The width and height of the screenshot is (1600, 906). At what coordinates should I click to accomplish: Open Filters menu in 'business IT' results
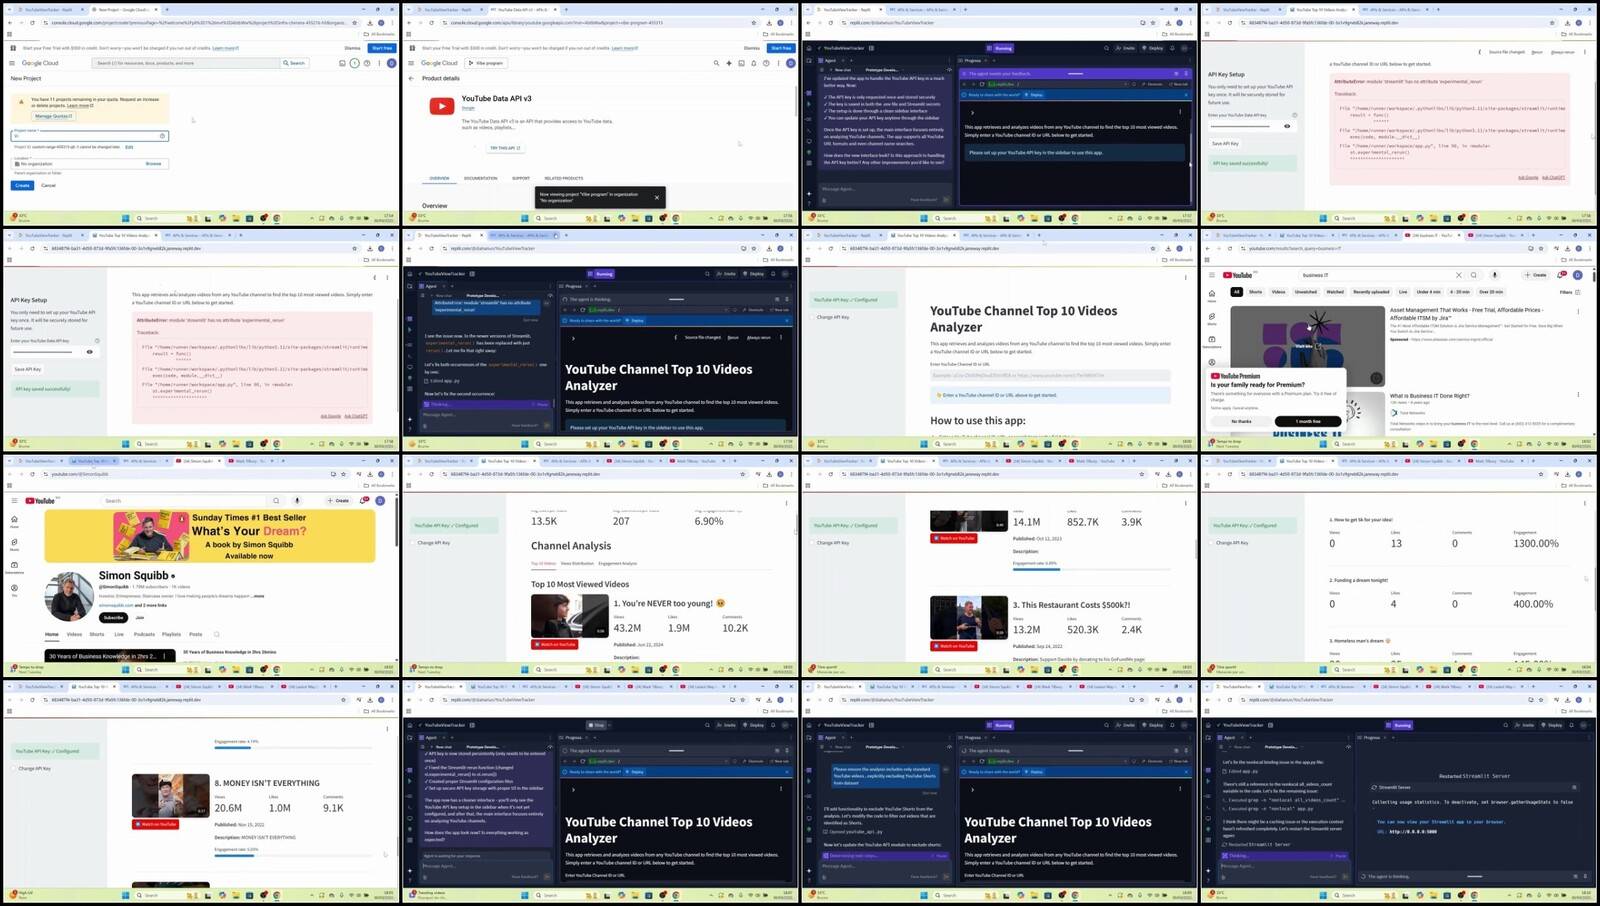coord(1570,292)
